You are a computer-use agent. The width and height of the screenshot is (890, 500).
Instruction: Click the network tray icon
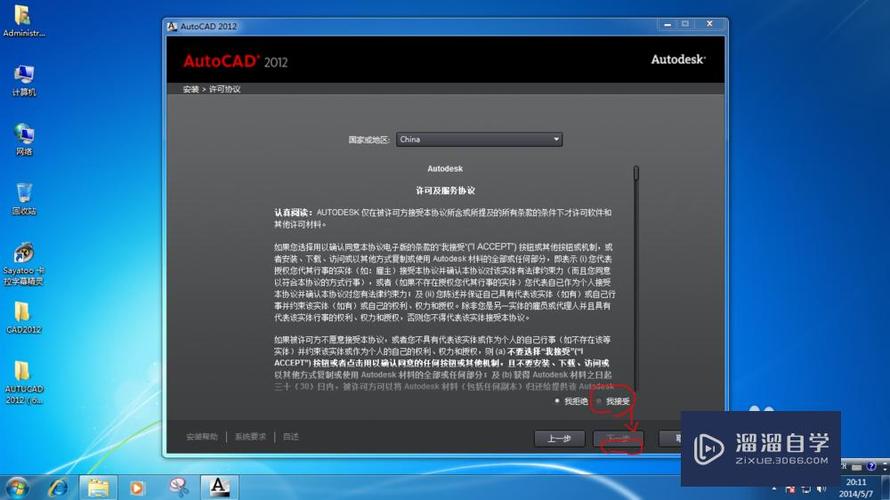(805, 489)
